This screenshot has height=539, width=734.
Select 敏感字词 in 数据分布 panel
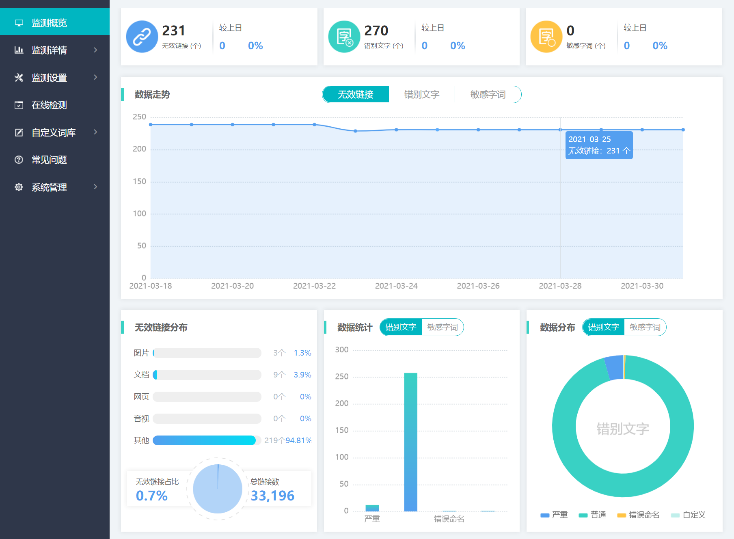coord(645,327)
